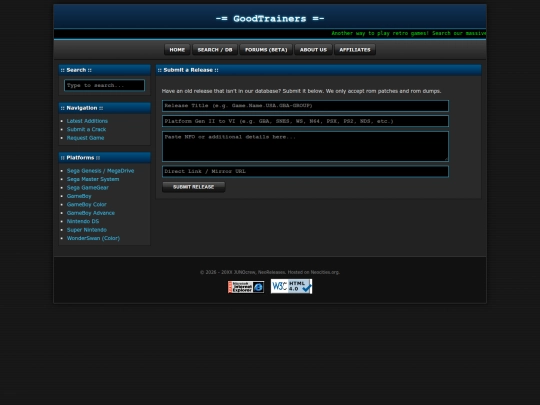Click the ':: Submit a Release ::' header

coord(318,70)
